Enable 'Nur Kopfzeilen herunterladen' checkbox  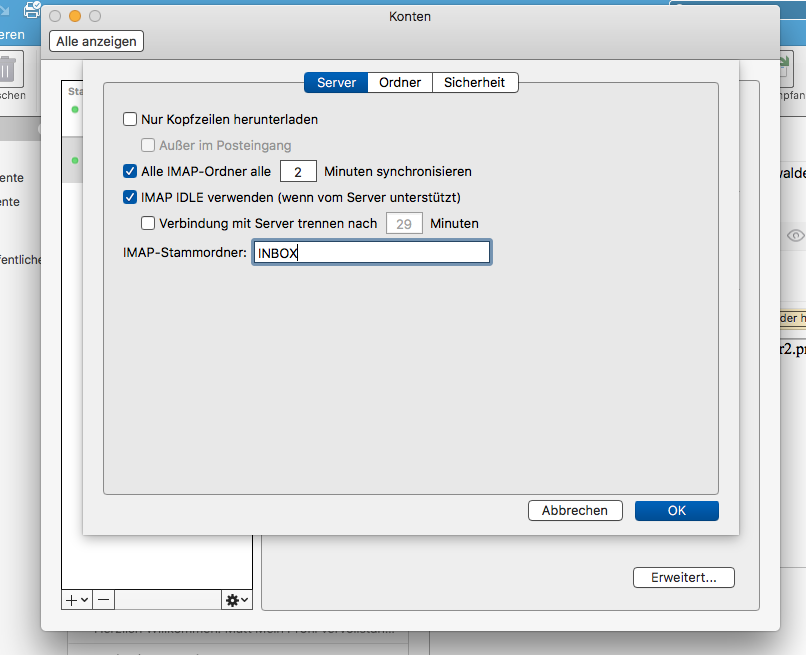point(130,120)
